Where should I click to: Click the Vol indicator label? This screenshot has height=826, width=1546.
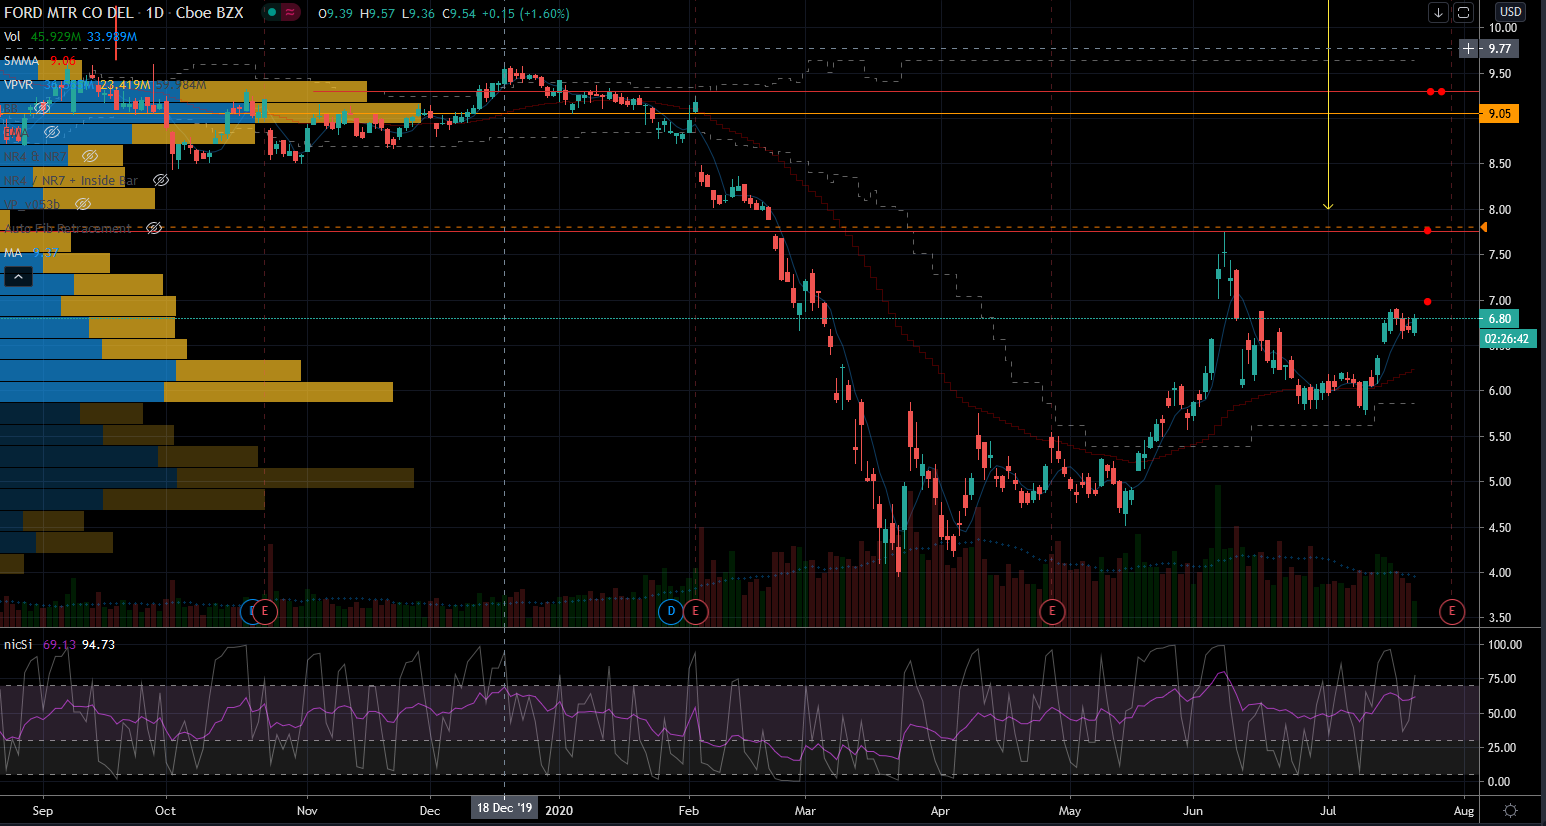point(12,37)
